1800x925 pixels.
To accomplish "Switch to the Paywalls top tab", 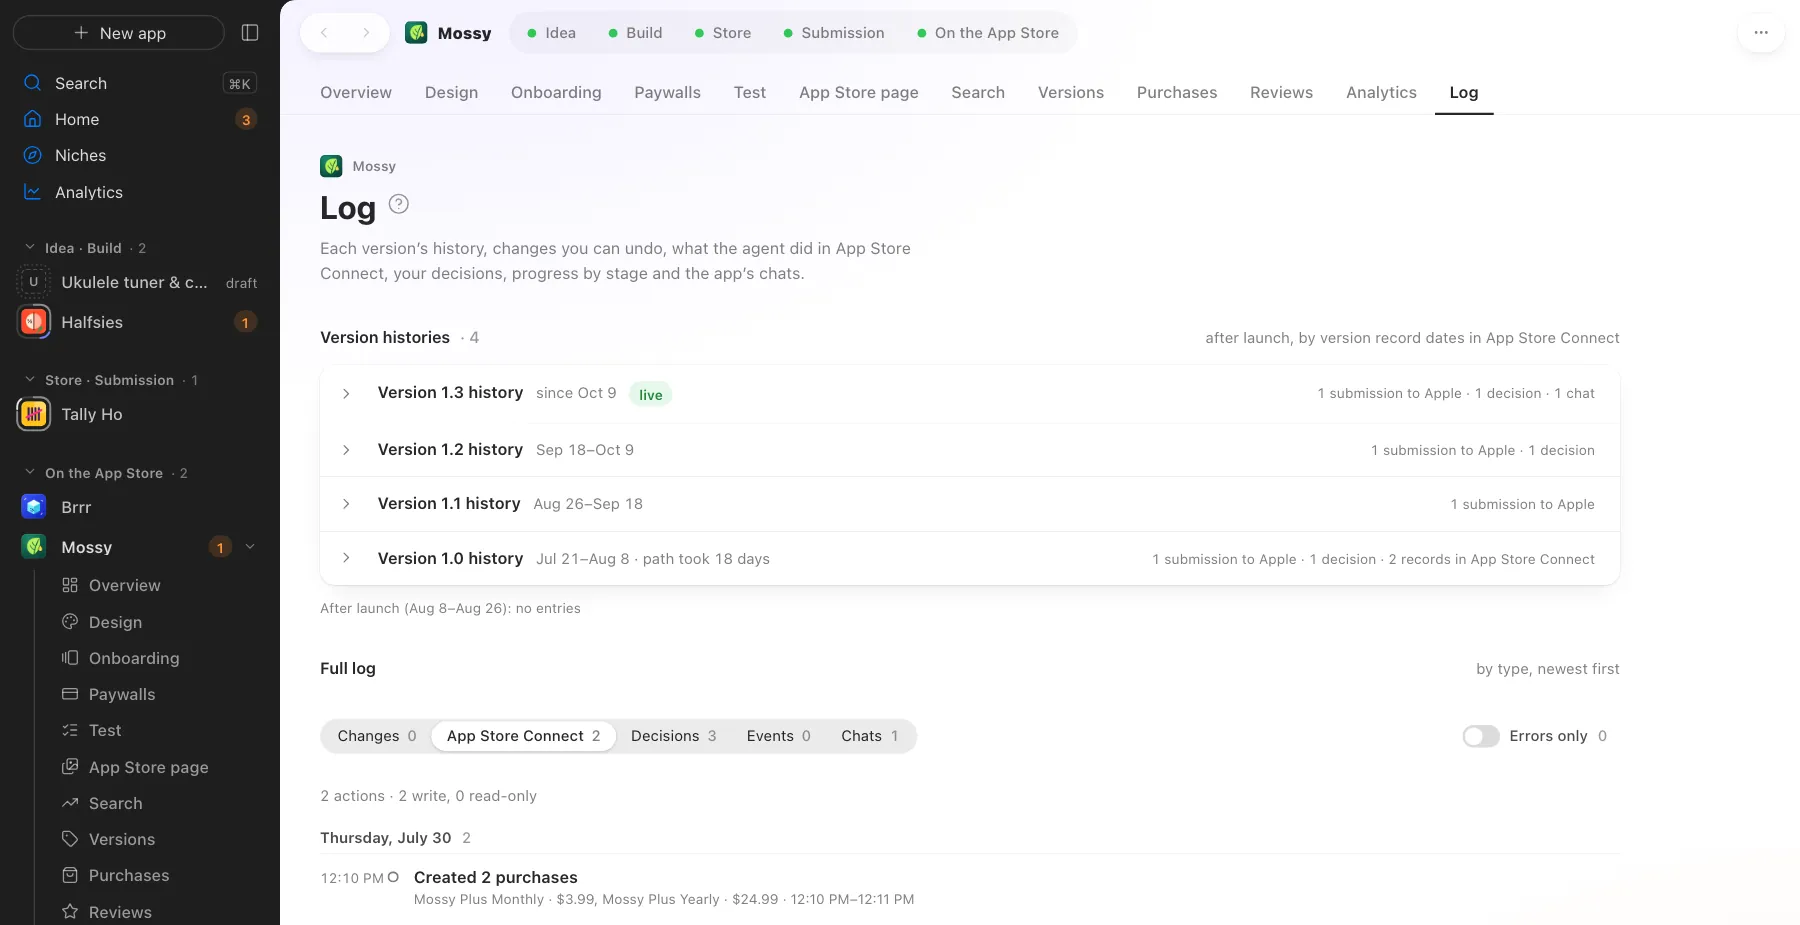I will click(667, 92).
